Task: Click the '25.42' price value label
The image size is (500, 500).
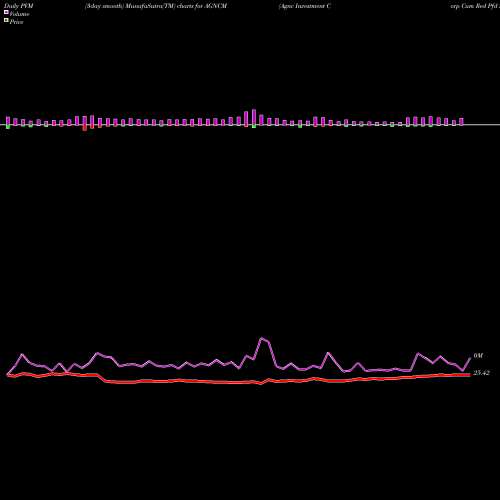Action: (481, 373)
